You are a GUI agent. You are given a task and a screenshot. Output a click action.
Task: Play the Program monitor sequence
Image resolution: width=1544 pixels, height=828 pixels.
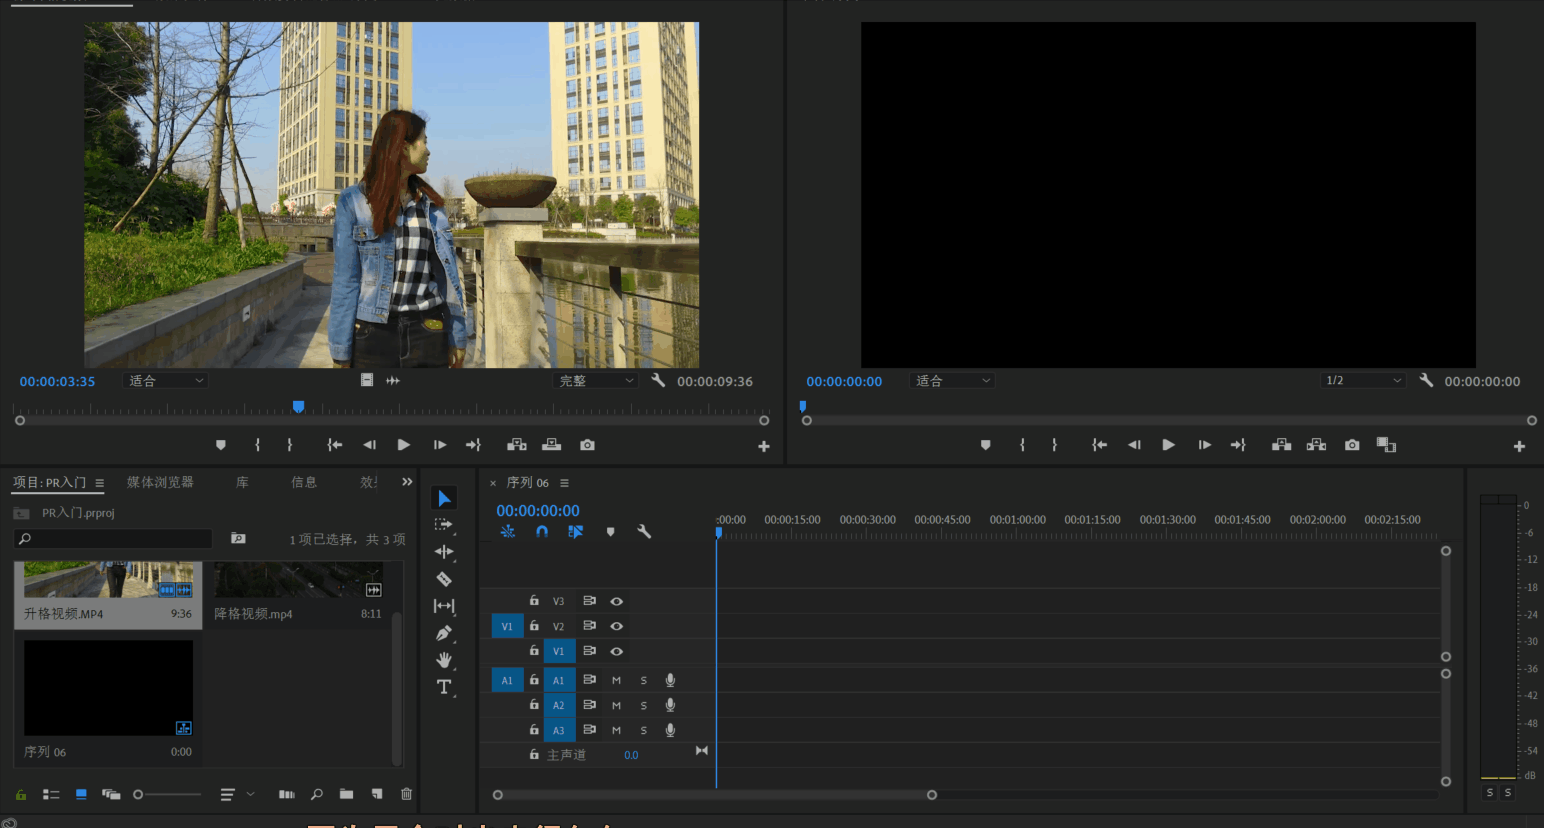(x=1168, y=445)
